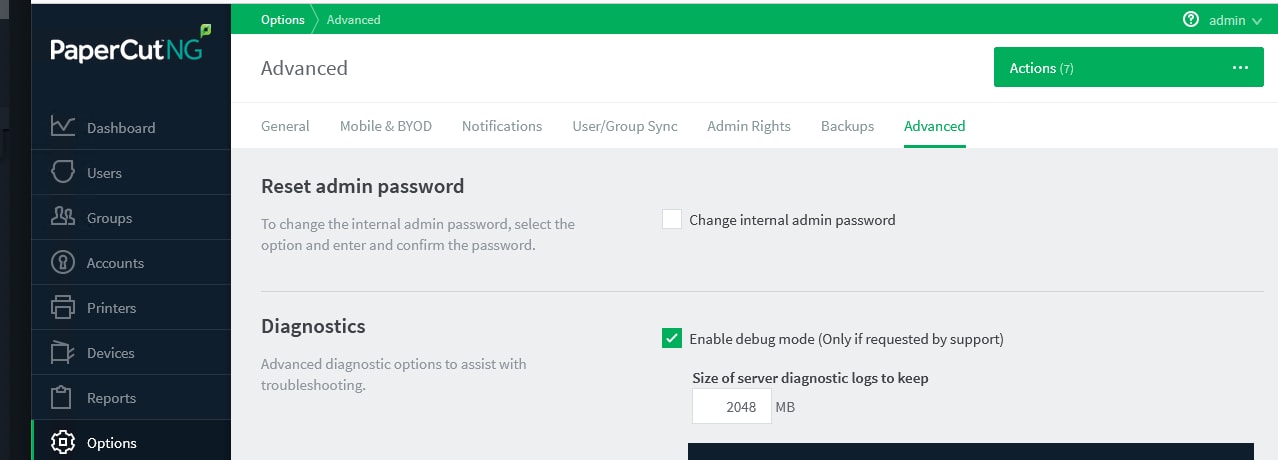The image size is (1278, 460).
Task: Select the Devices icon in sidebar
Action: [x=63, y=352]
